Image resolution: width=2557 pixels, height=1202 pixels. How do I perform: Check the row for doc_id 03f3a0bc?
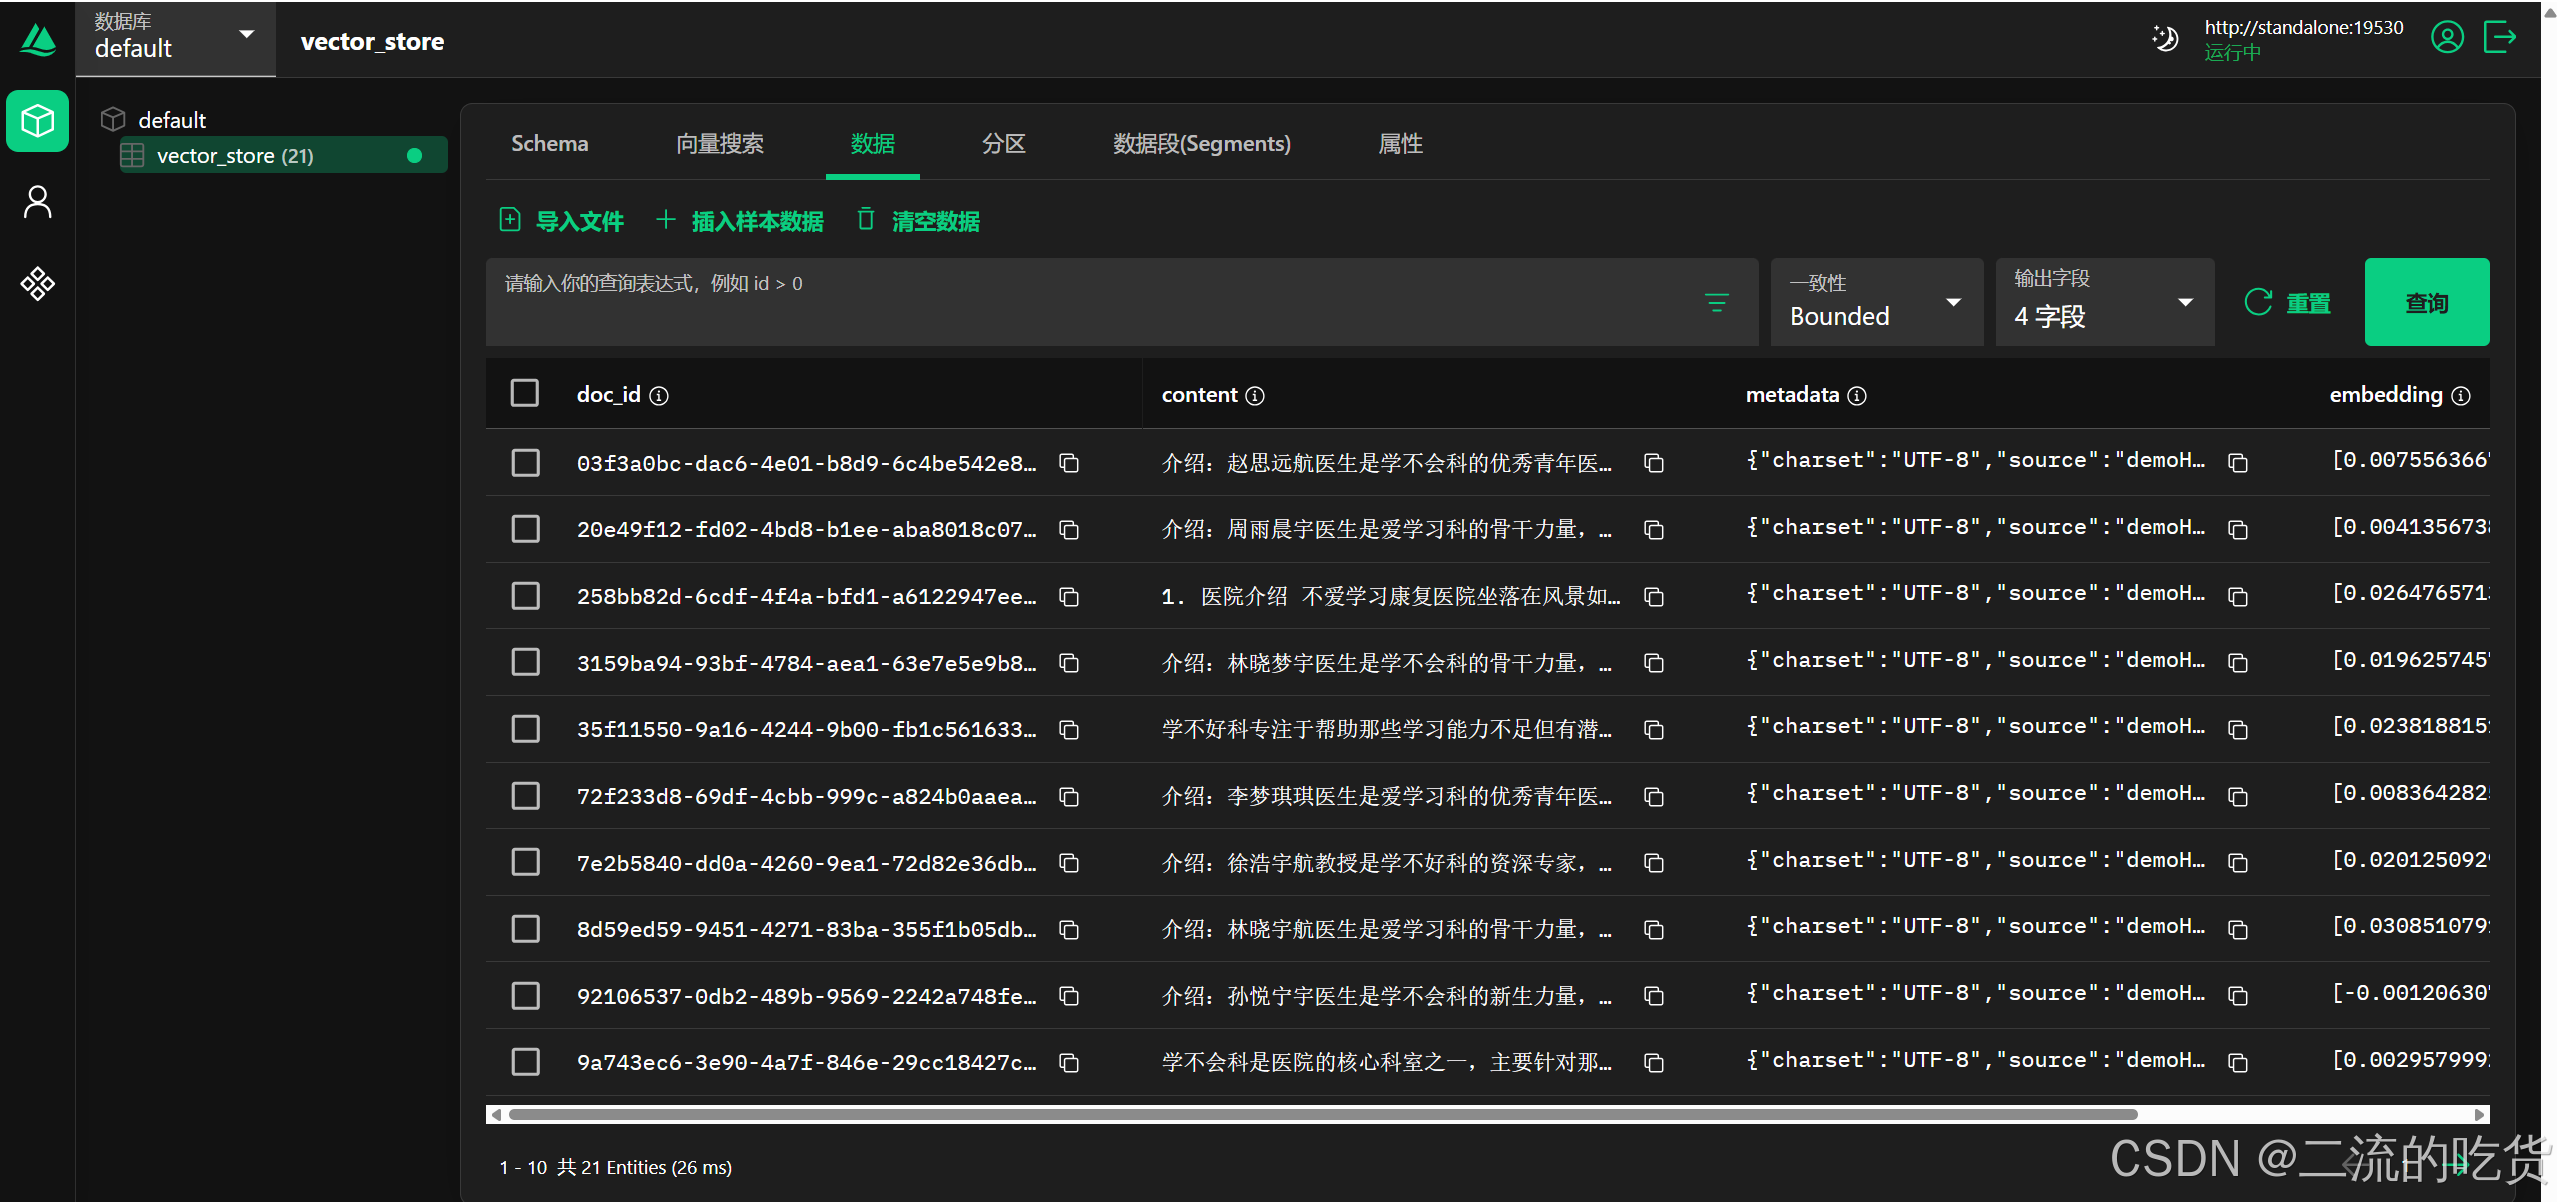[x=524, y=463]
